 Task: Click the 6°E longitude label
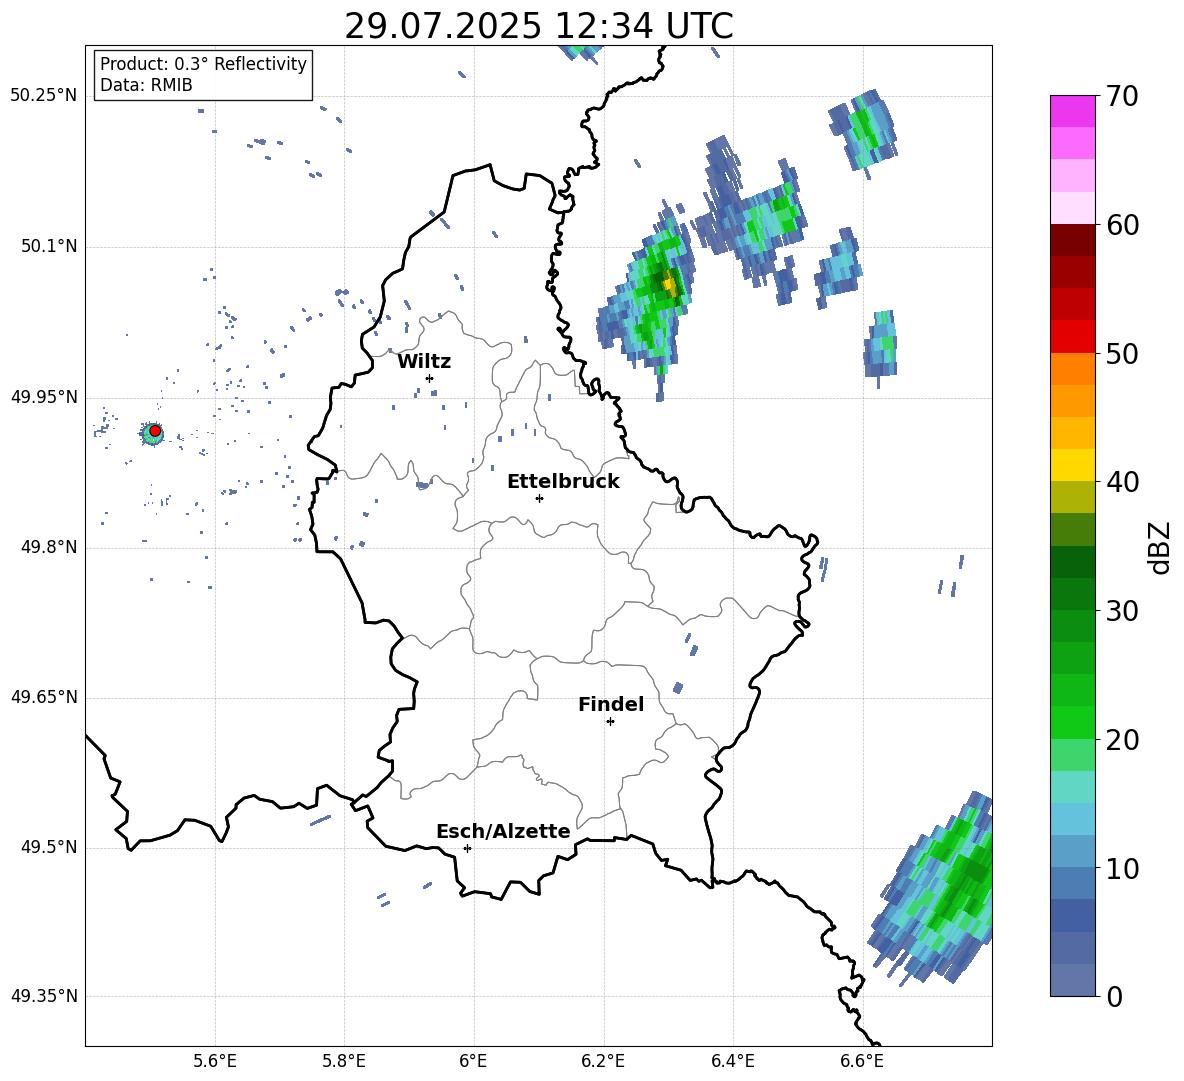click(x=473, y=1062)
